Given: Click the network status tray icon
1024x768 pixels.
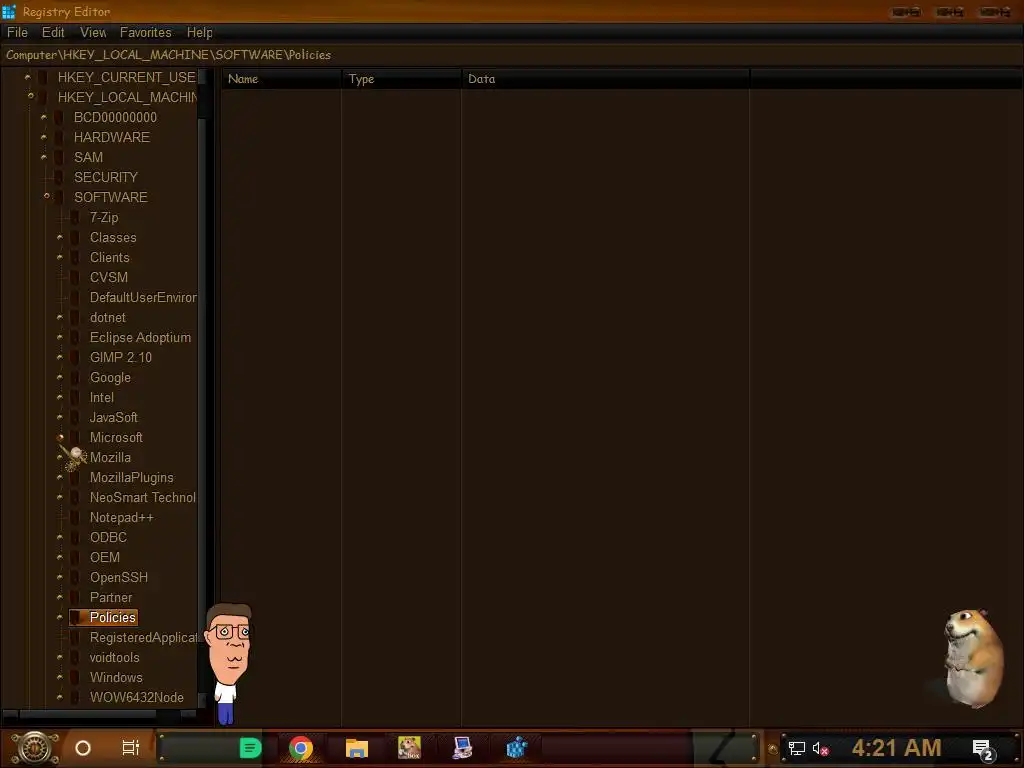Looking at the screenshot, I should tap(796, 748).
